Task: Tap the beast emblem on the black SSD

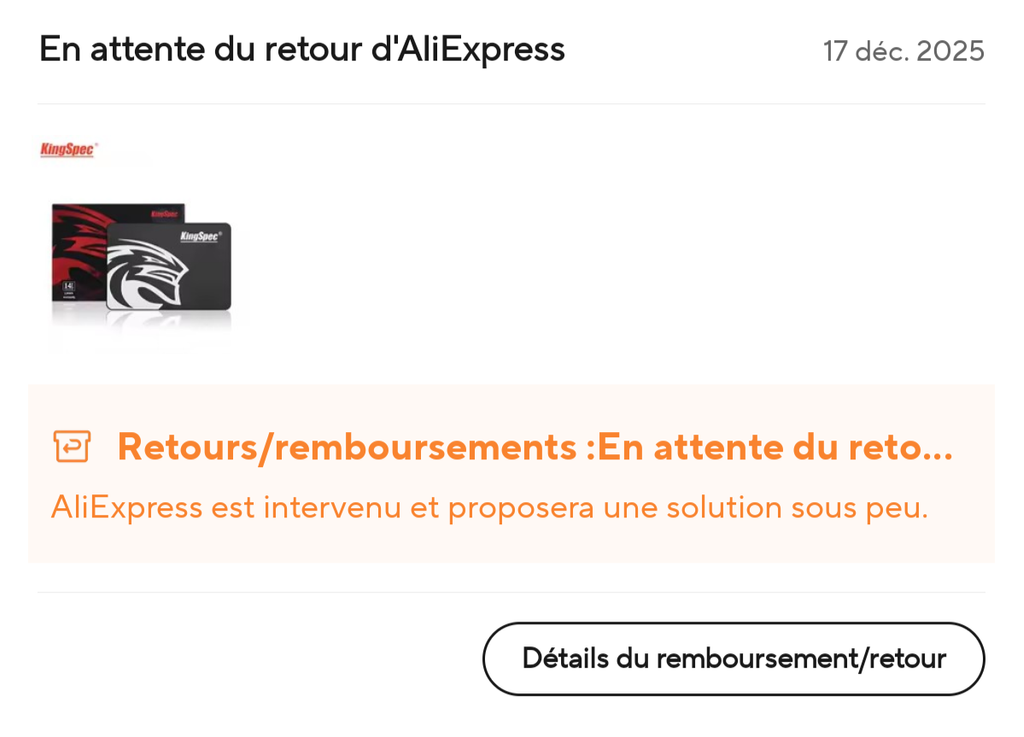Action: (148, 274)
